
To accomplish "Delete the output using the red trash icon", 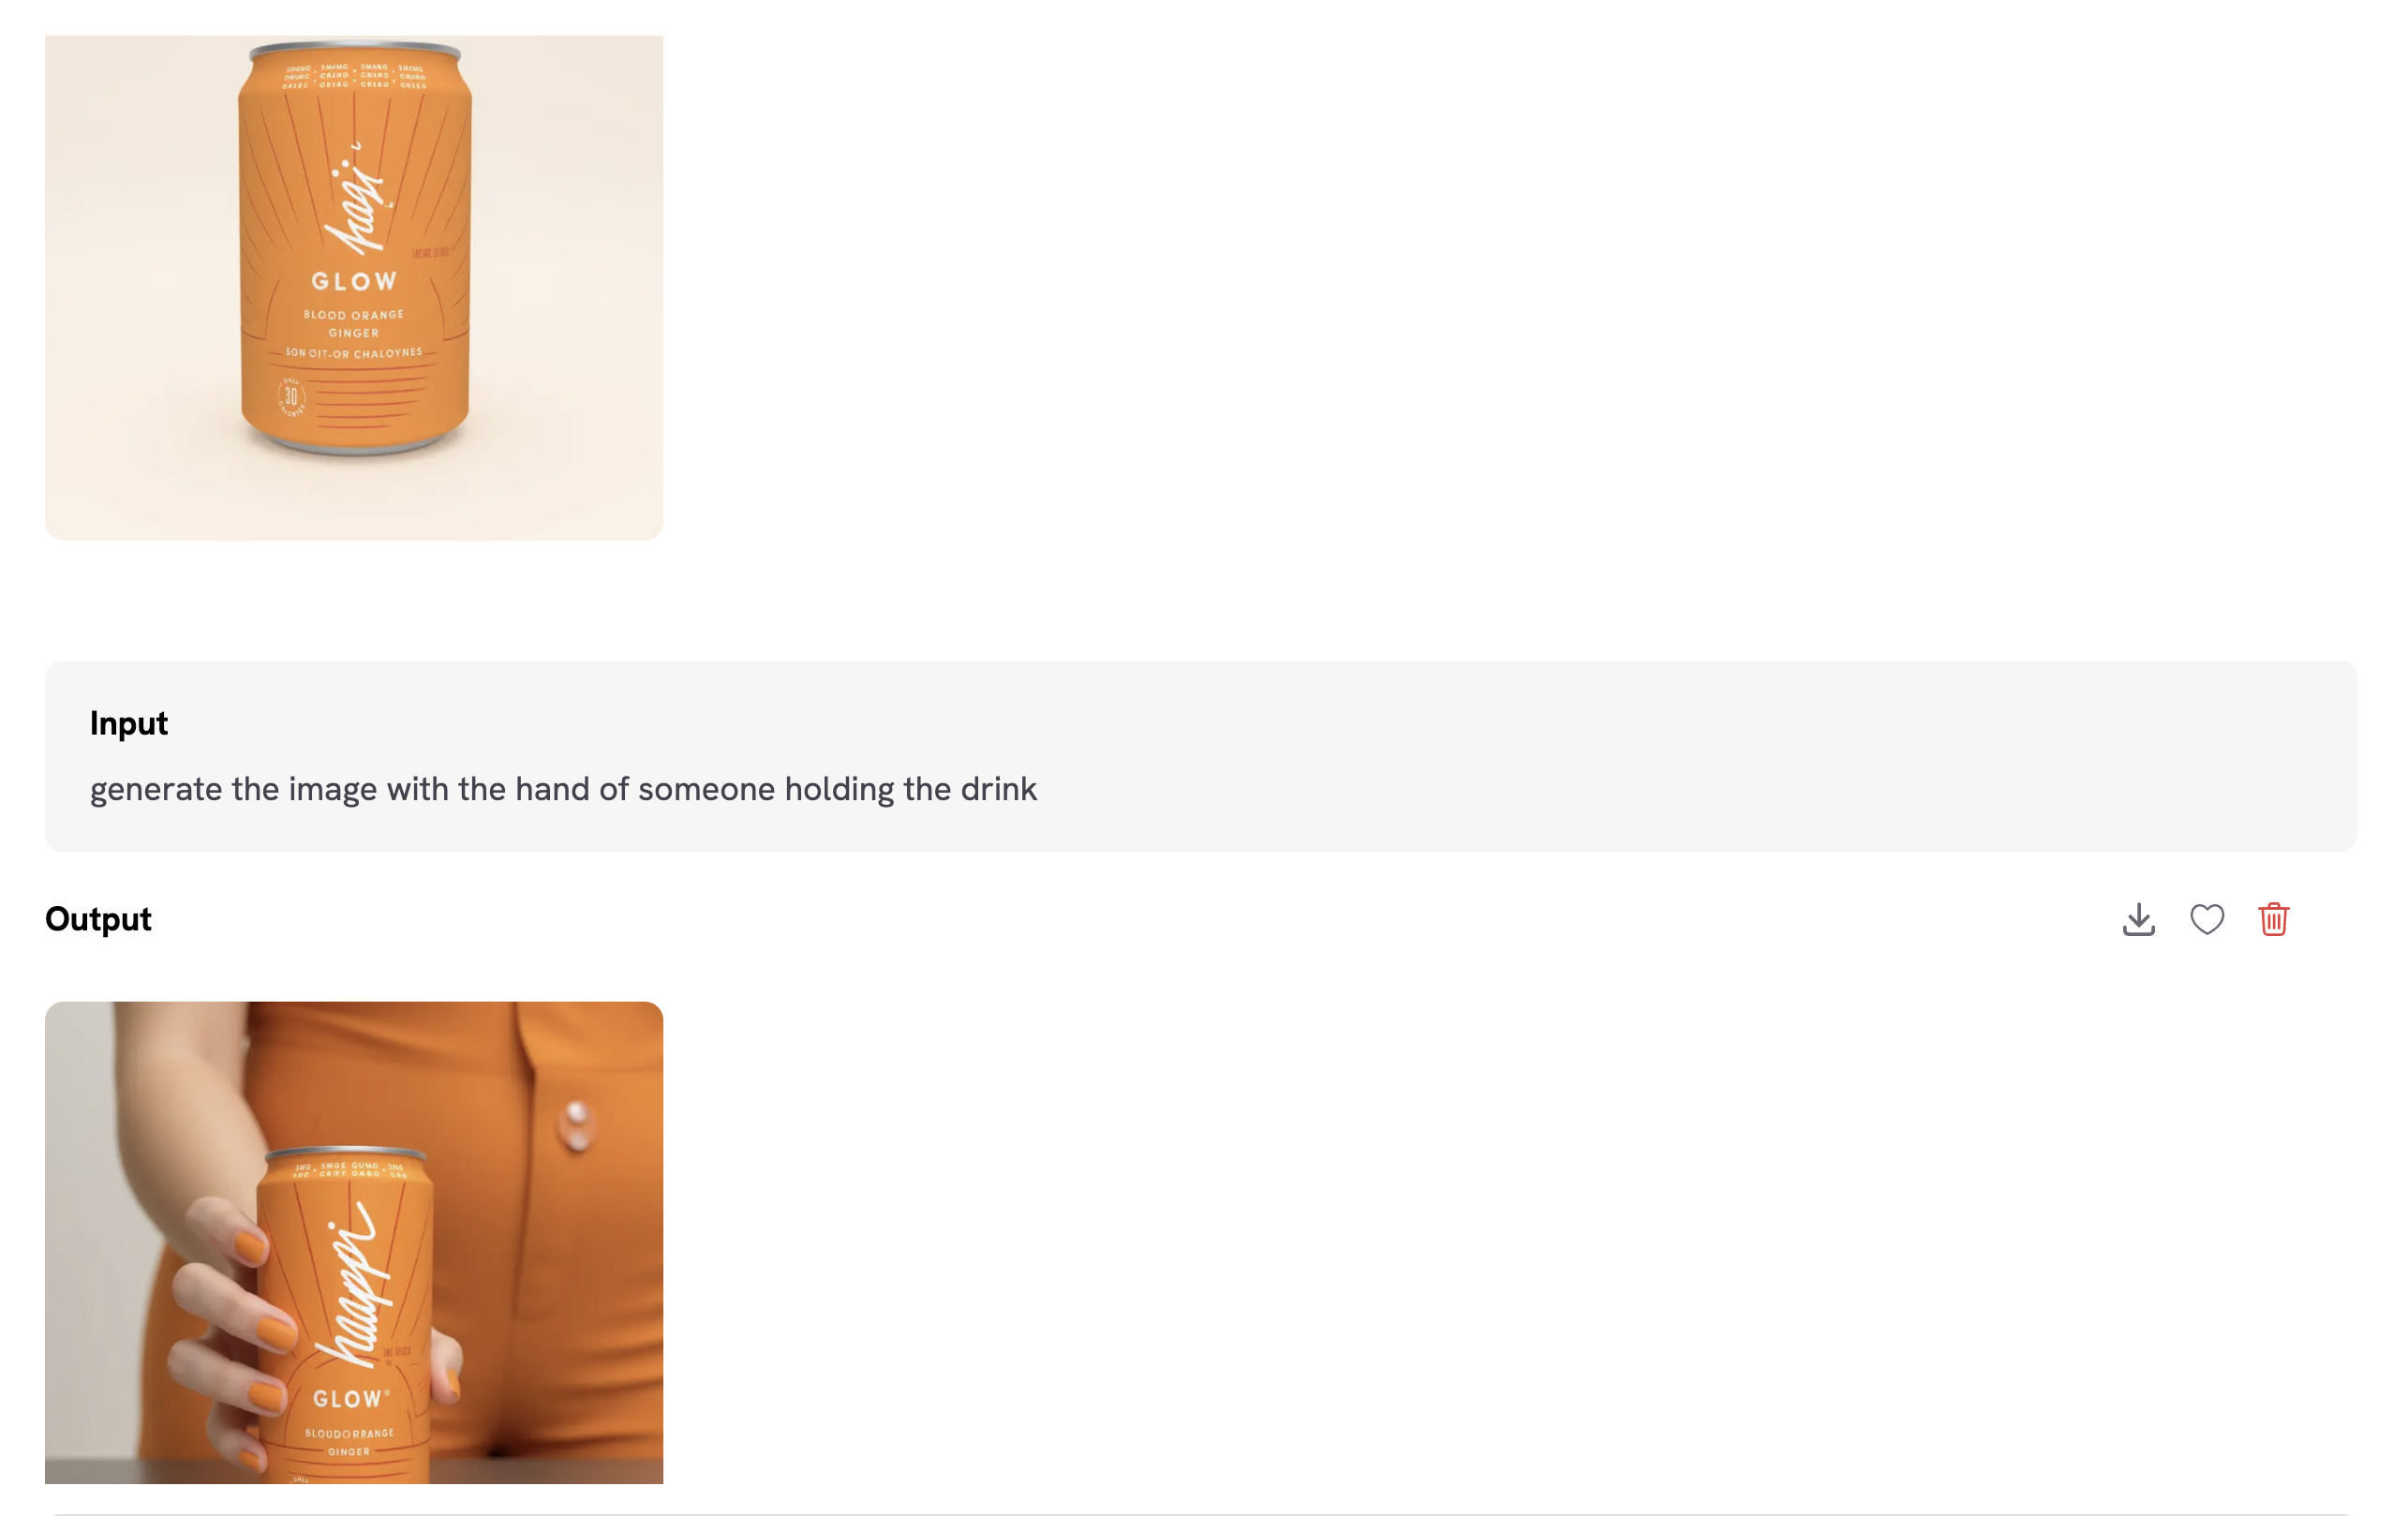I will (2273, 919).
